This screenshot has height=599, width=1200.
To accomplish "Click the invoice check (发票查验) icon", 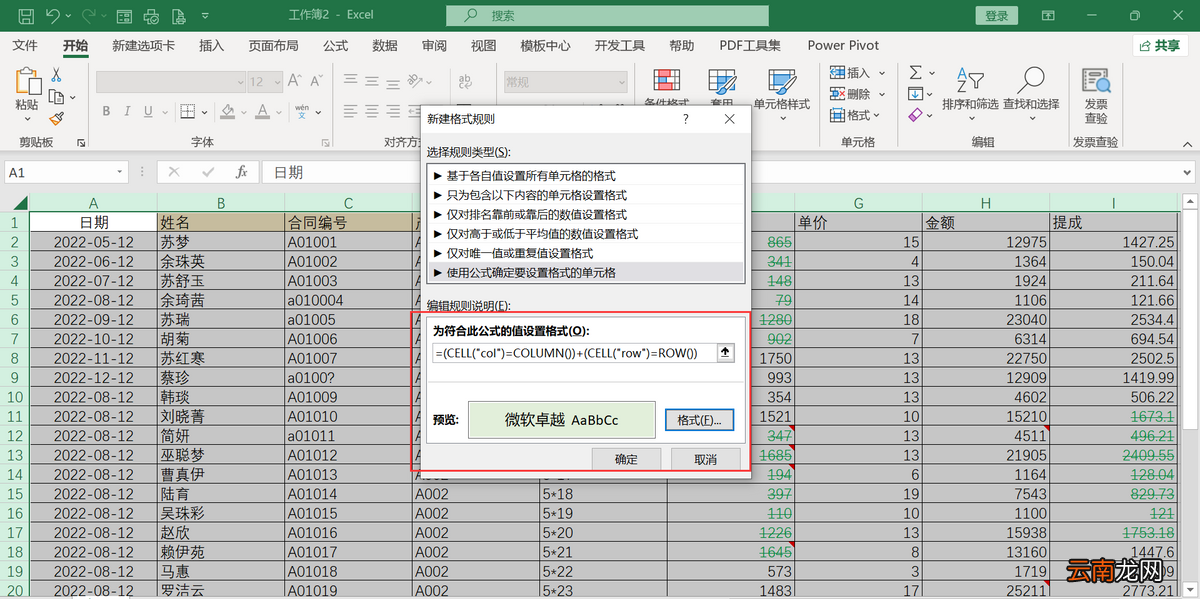I will click(1096, 81).
